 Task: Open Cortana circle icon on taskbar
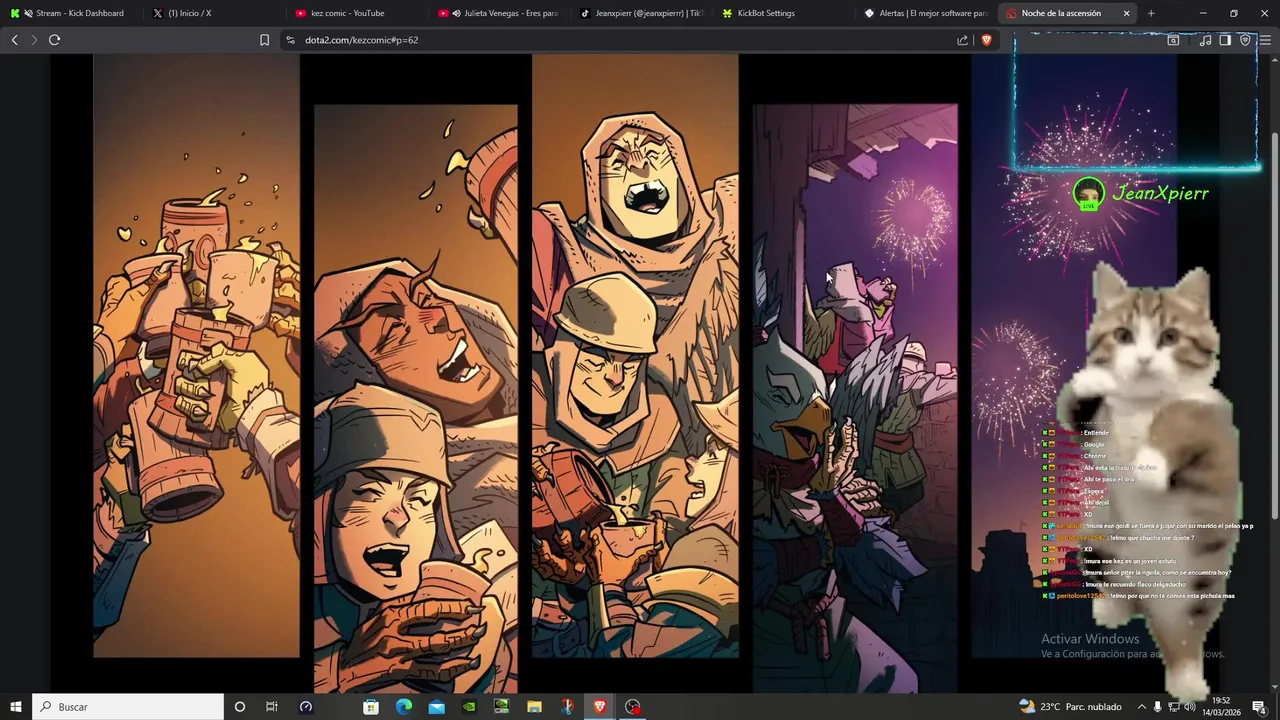(239, 707)
